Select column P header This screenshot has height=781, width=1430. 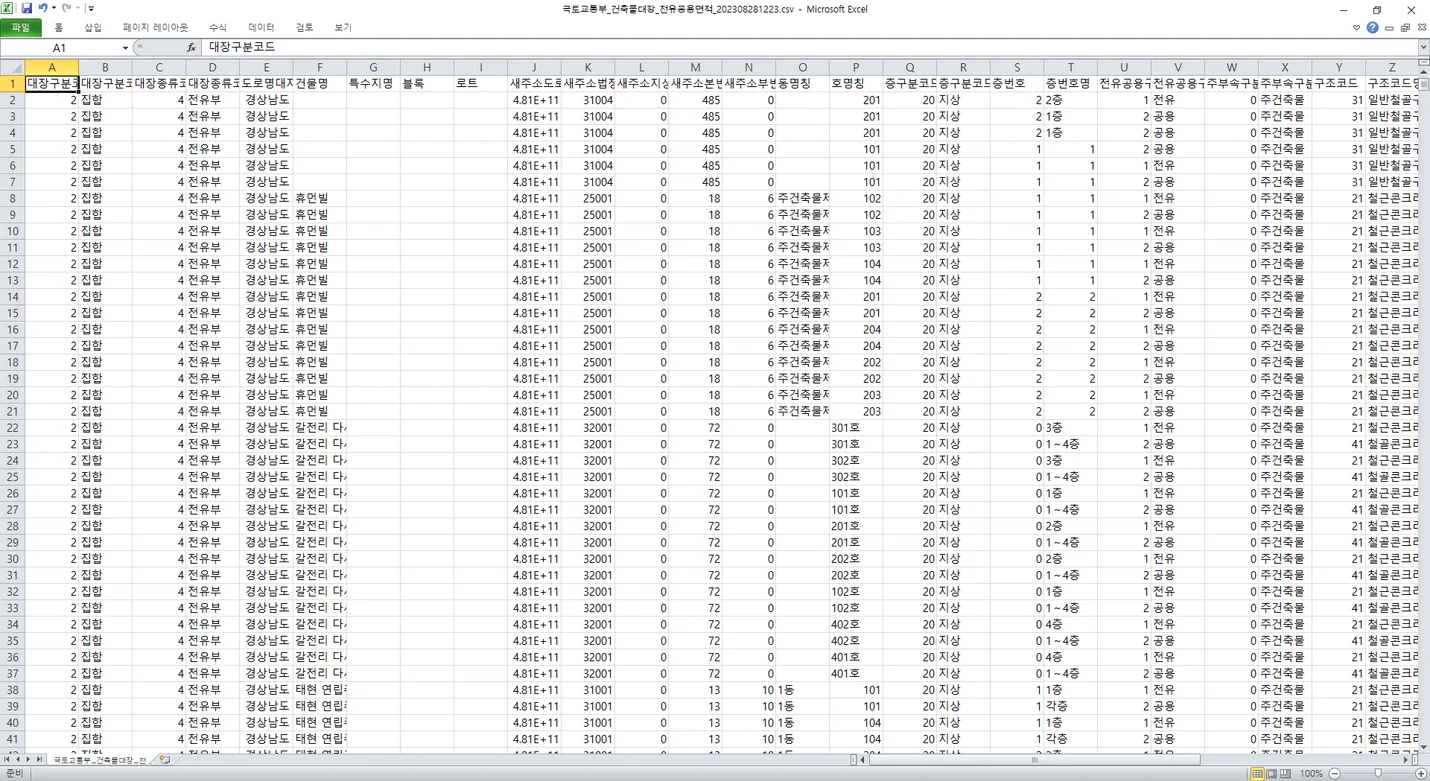coord(856,68)
